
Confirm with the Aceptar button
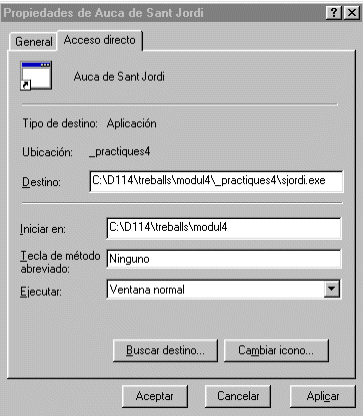click(155, 396)
